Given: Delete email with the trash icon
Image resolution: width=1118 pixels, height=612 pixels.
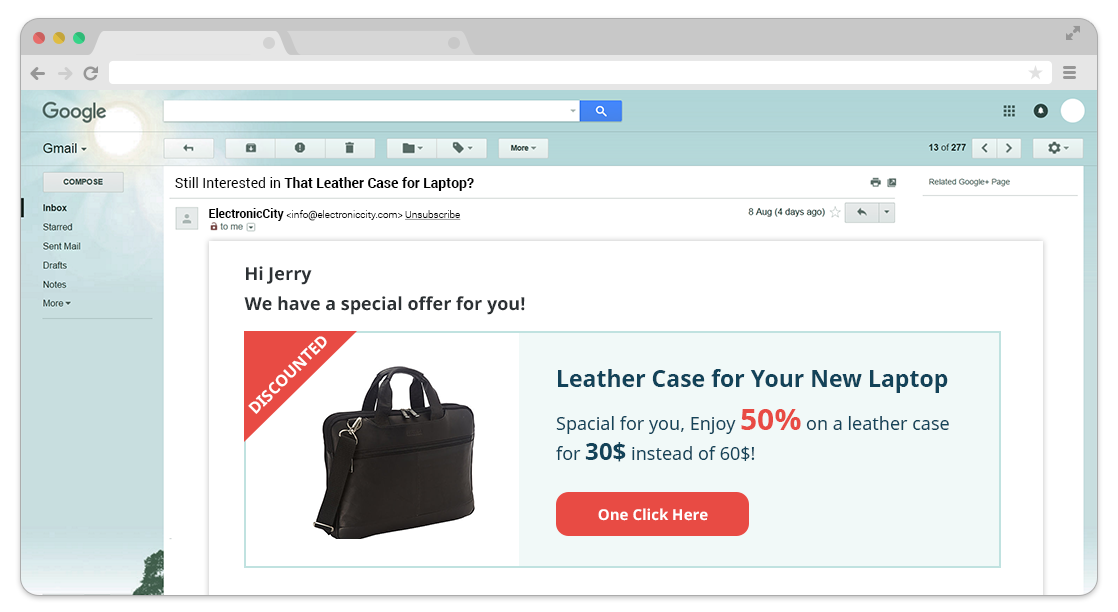Looking at the screenshot, I should 349,148.
